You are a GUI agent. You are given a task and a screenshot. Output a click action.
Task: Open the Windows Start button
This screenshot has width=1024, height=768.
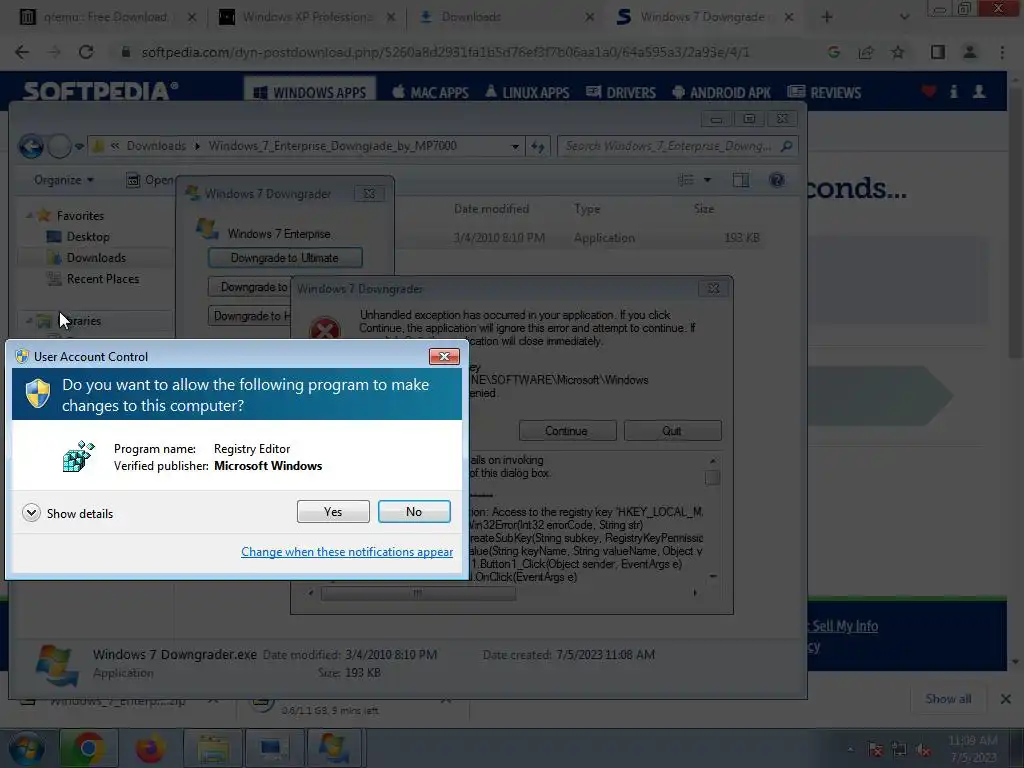(26, 748)
